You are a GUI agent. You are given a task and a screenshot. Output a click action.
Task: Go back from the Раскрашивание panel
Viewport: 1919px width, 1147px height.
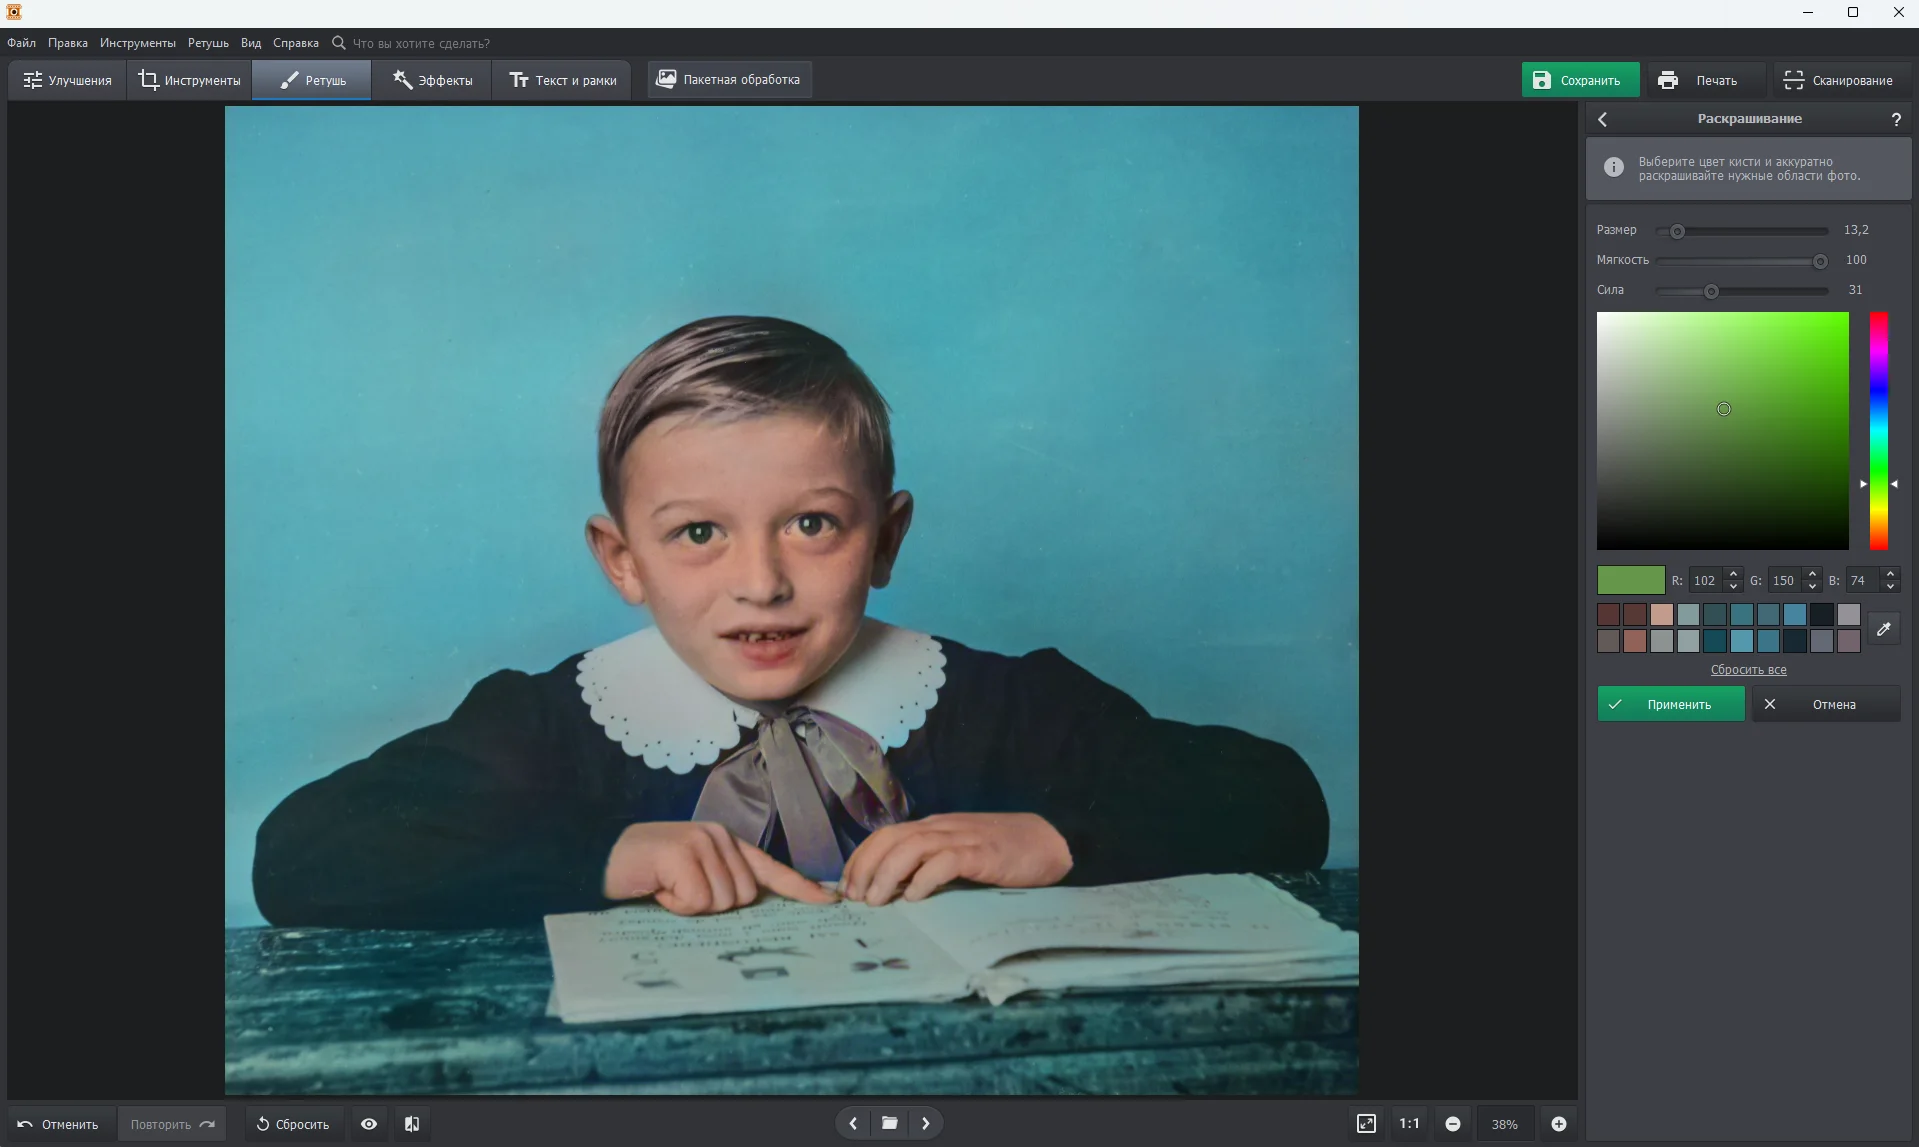tap(1603, 119)
